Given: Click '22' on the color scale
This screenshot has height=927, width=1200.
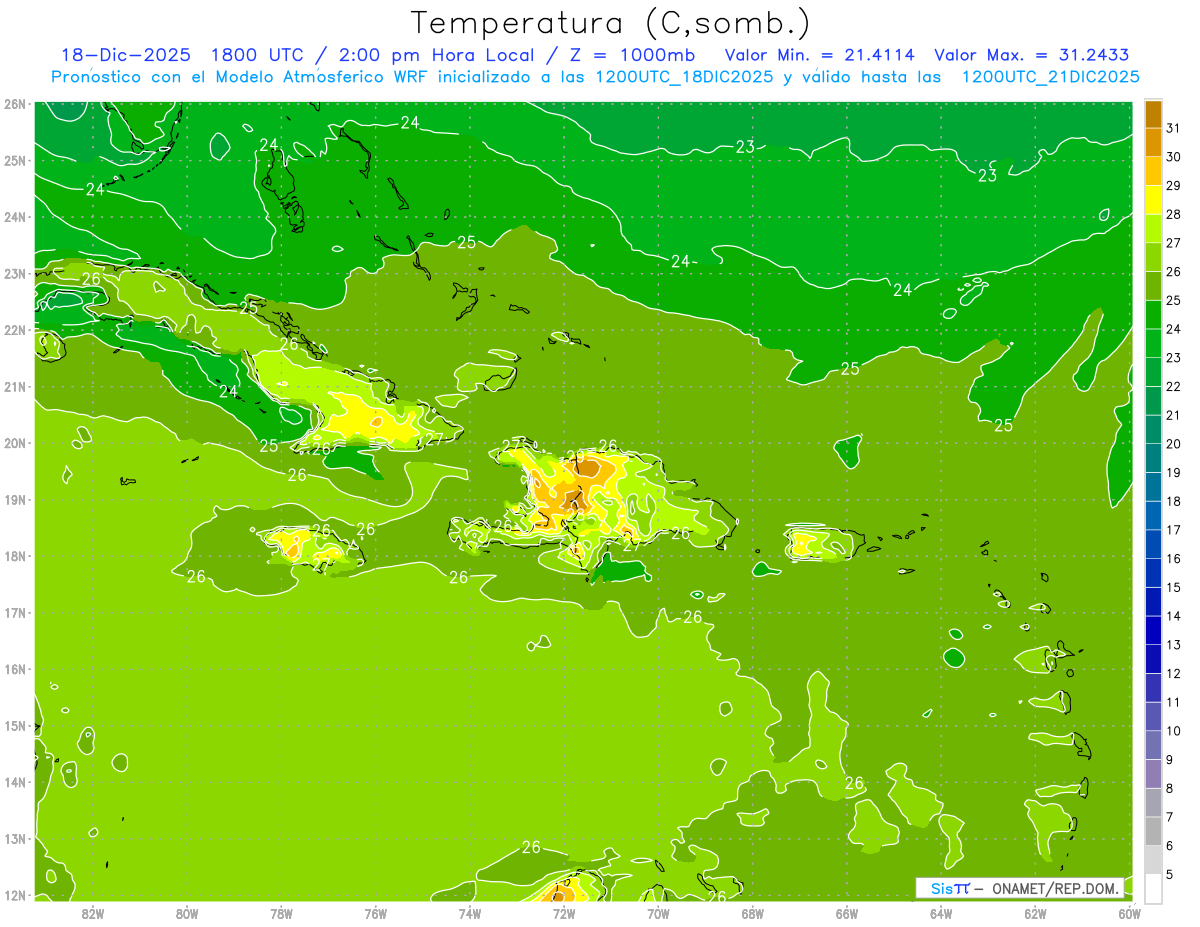Looking at the screenshot, I should (1174, 386).
